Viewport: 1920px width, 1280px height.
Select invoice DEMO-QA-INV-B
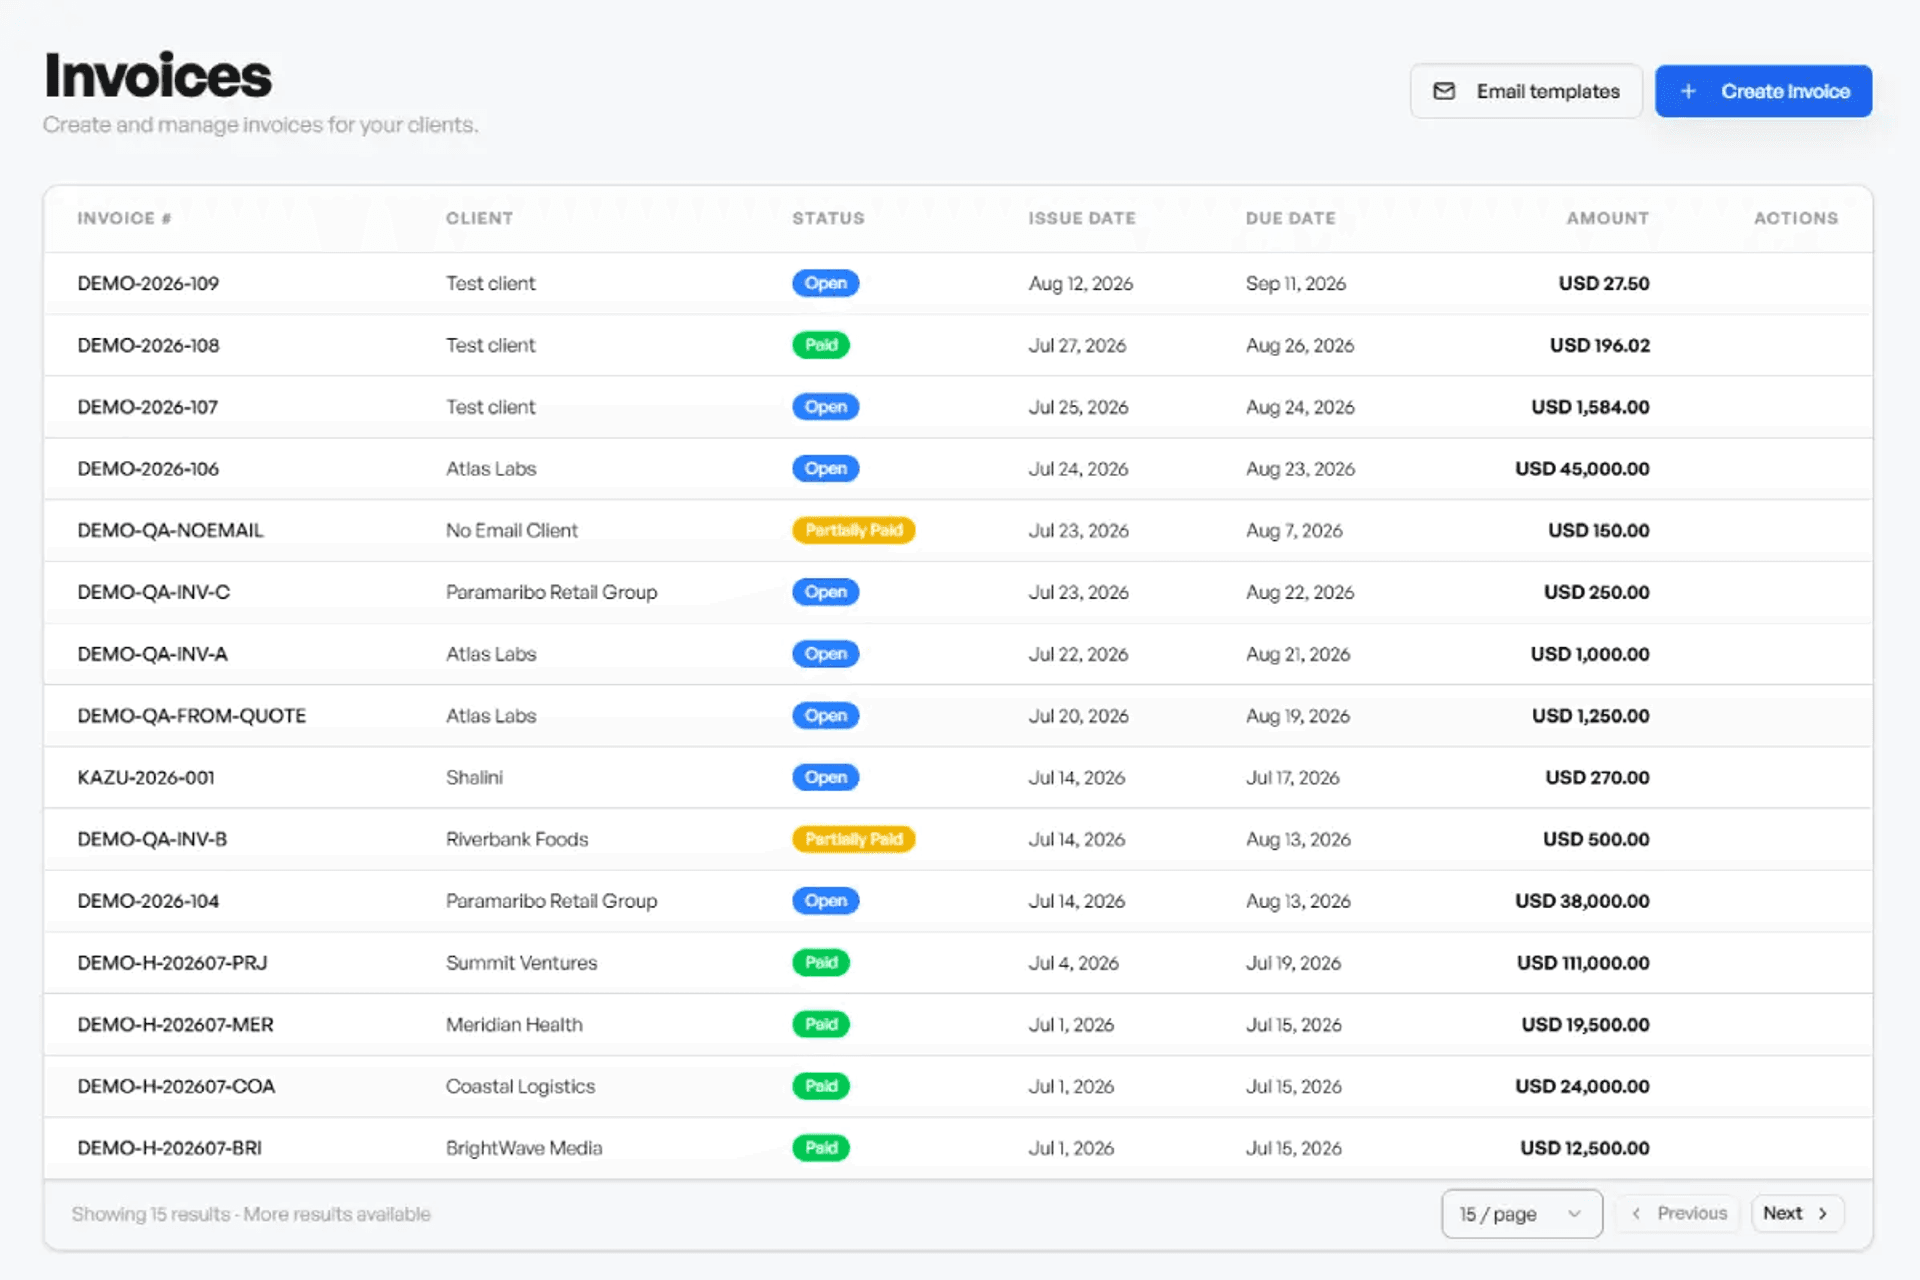152,839
